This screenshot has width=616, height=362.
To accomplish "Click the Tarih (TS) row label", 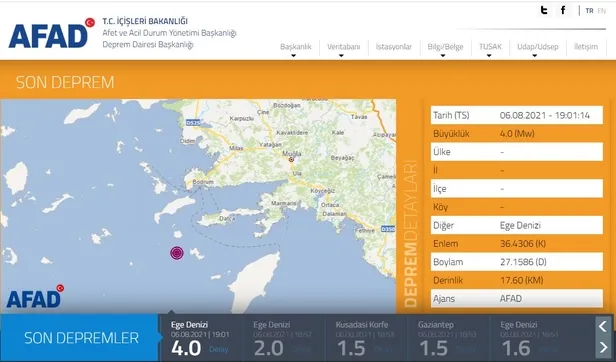I will 451,115.
